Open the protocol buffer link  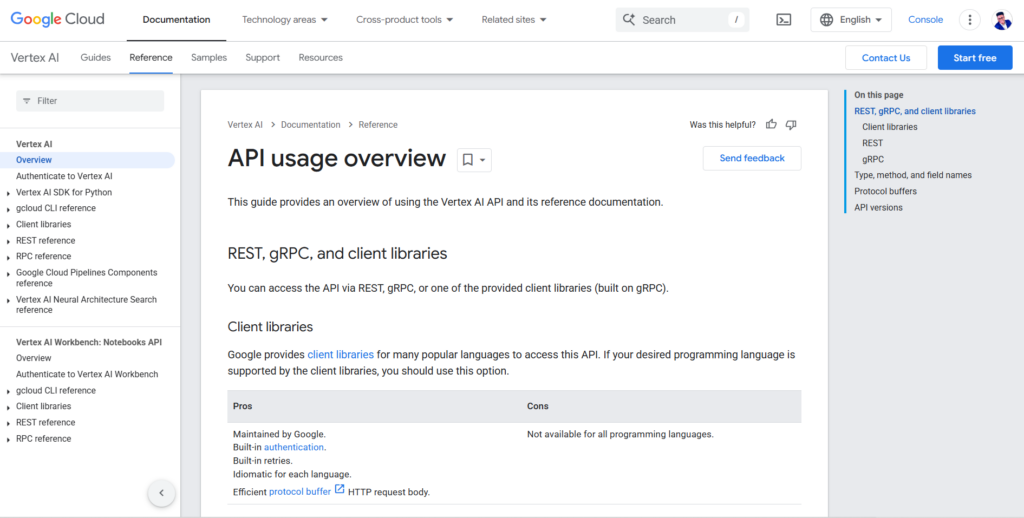(300, 492)
